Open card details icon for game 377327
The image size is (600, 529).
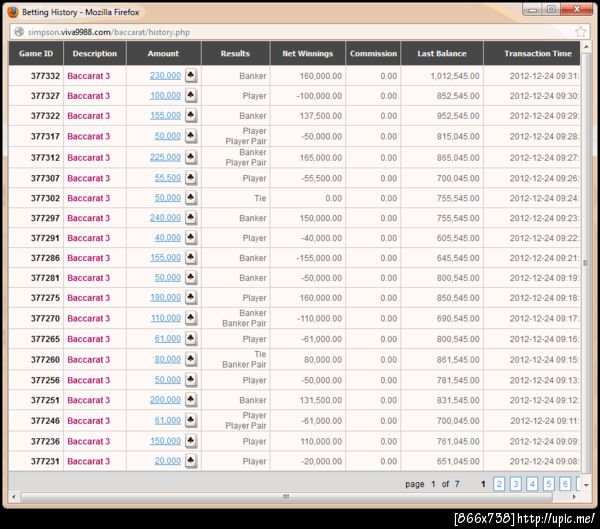pyautogui.click(x=191, y=95)
